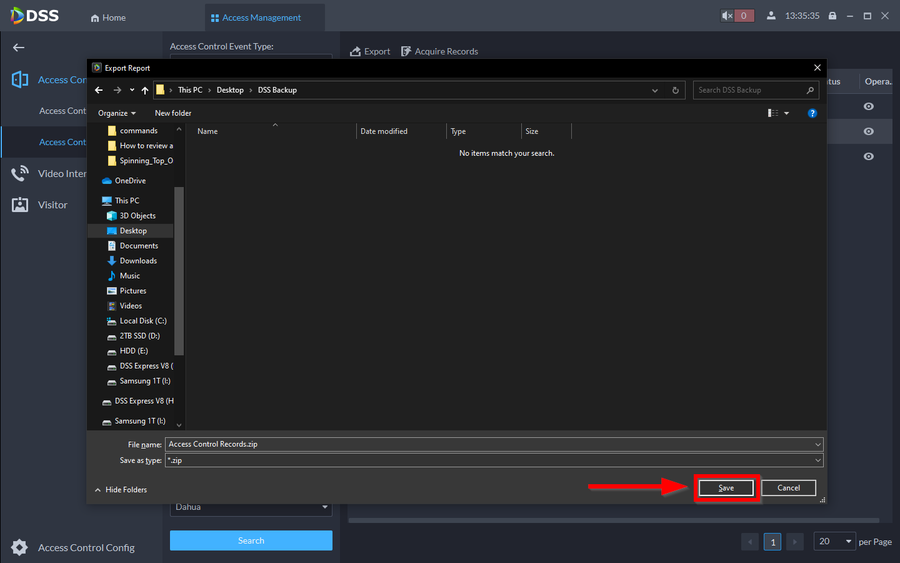This screenshot has width=900, height=563.
Task: Expand the Save as type dropdown
Action: (x=818, y=460)
